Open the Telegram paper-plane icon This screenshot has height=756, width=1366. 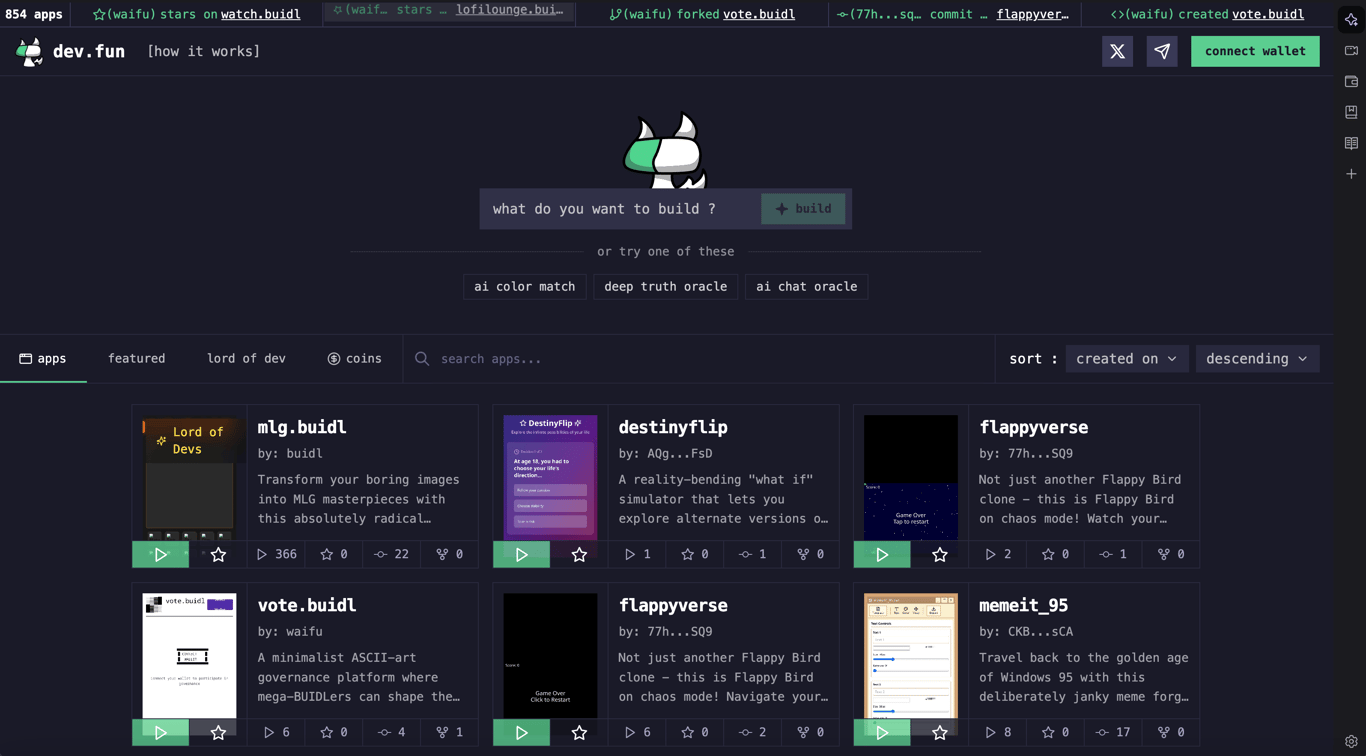tap(1162, 51)
